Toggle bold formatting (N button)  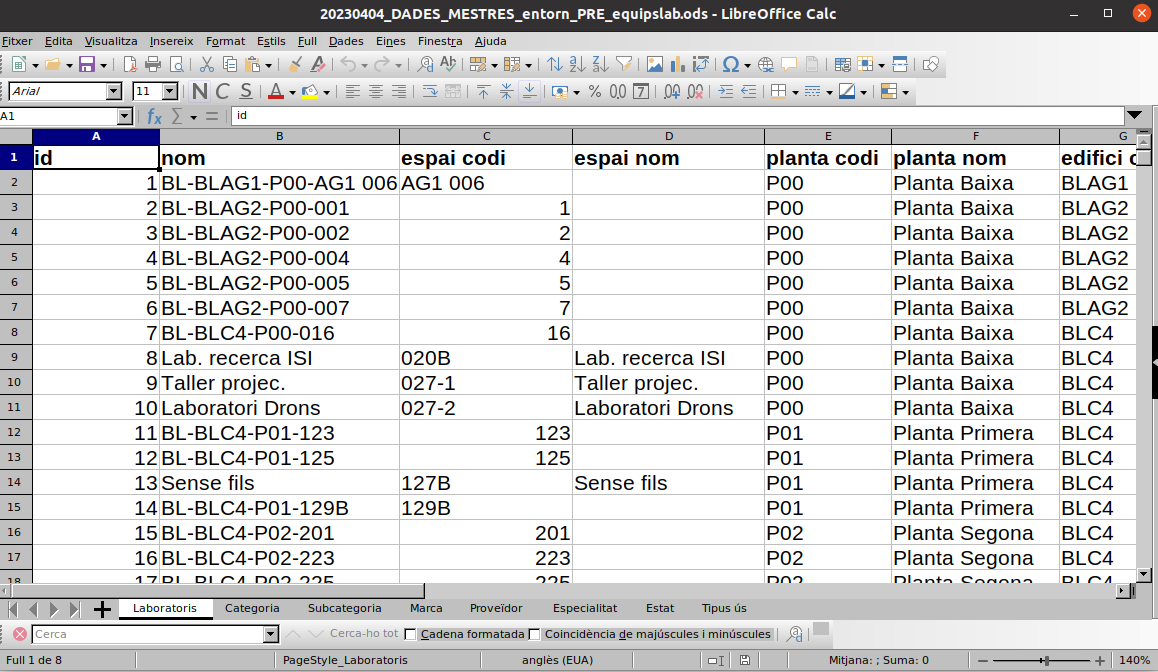pos(199,92)
